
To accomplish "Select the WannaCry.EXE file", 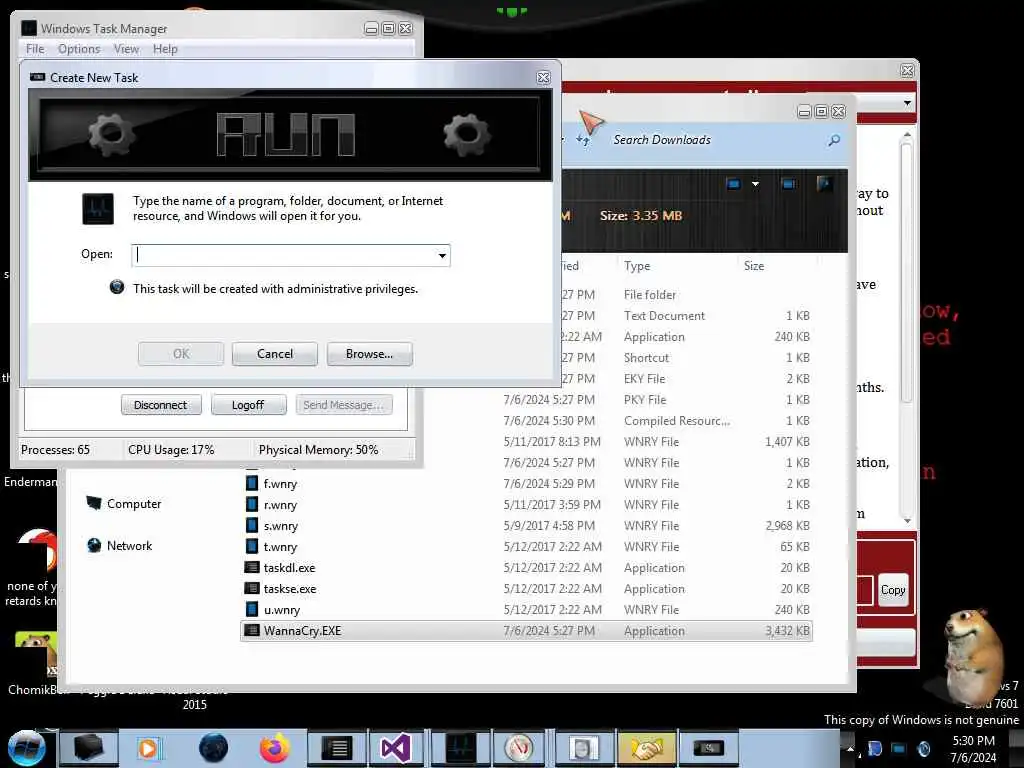I will click(526, 631).
